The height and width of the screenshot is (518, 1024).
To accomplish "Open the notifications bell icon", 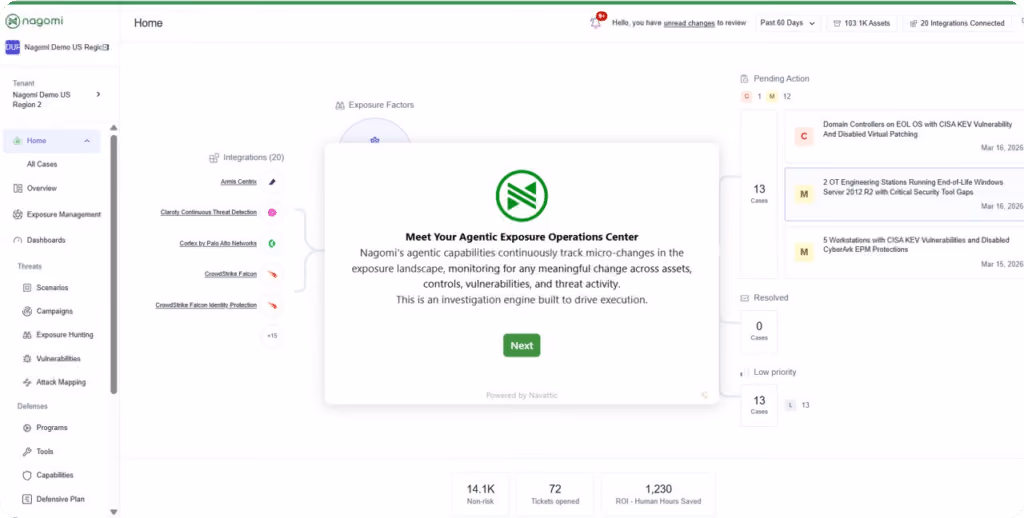I will click(x=596, y=22).
